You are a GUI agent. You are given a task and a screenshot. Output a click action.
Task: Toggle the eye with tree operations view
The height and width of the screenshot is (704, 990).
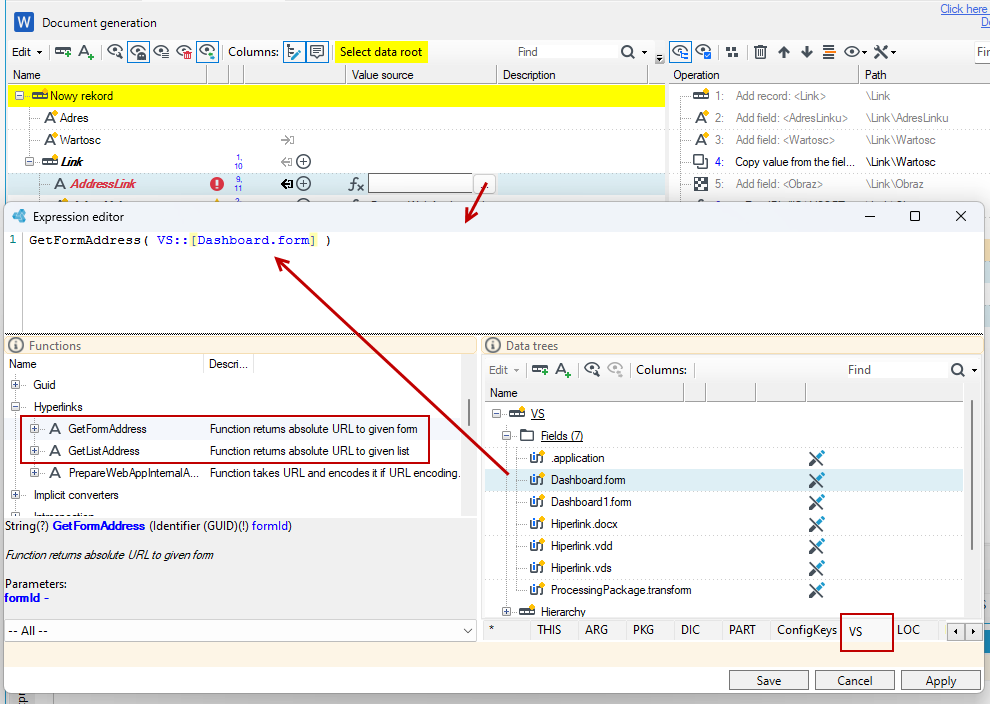680,52
